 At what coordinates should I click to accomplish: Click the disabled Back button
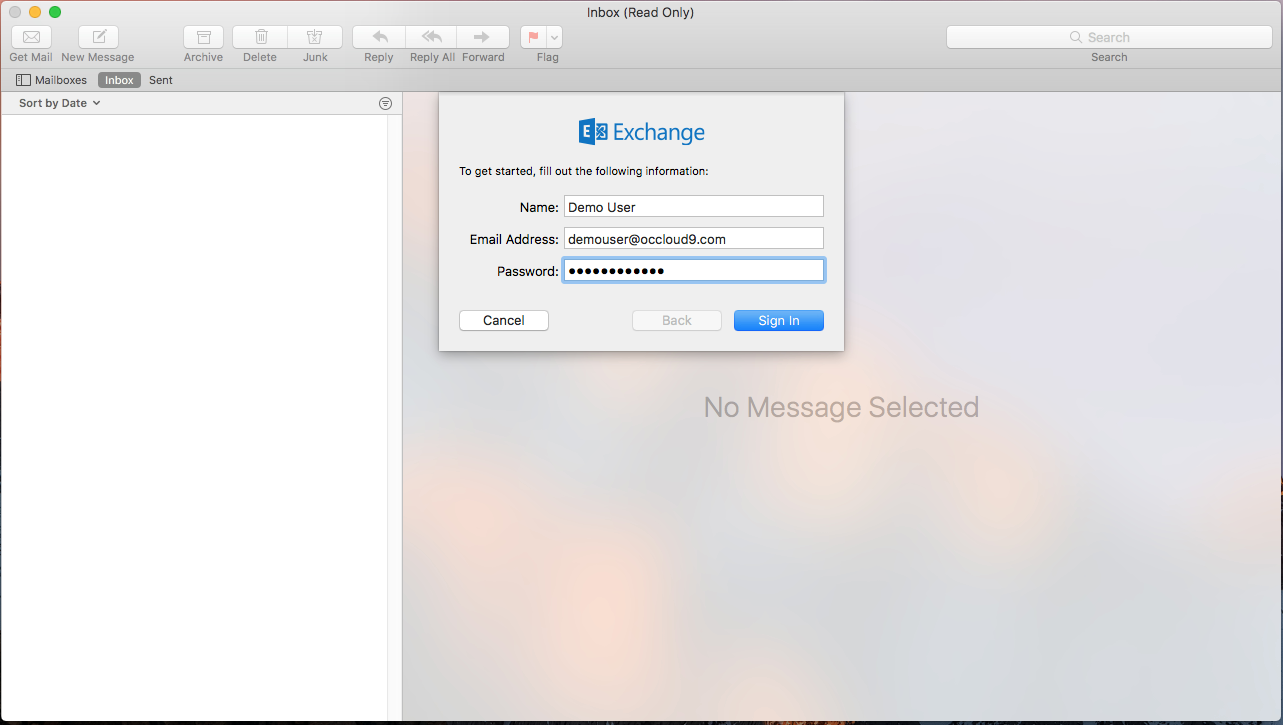coord(677,320)
